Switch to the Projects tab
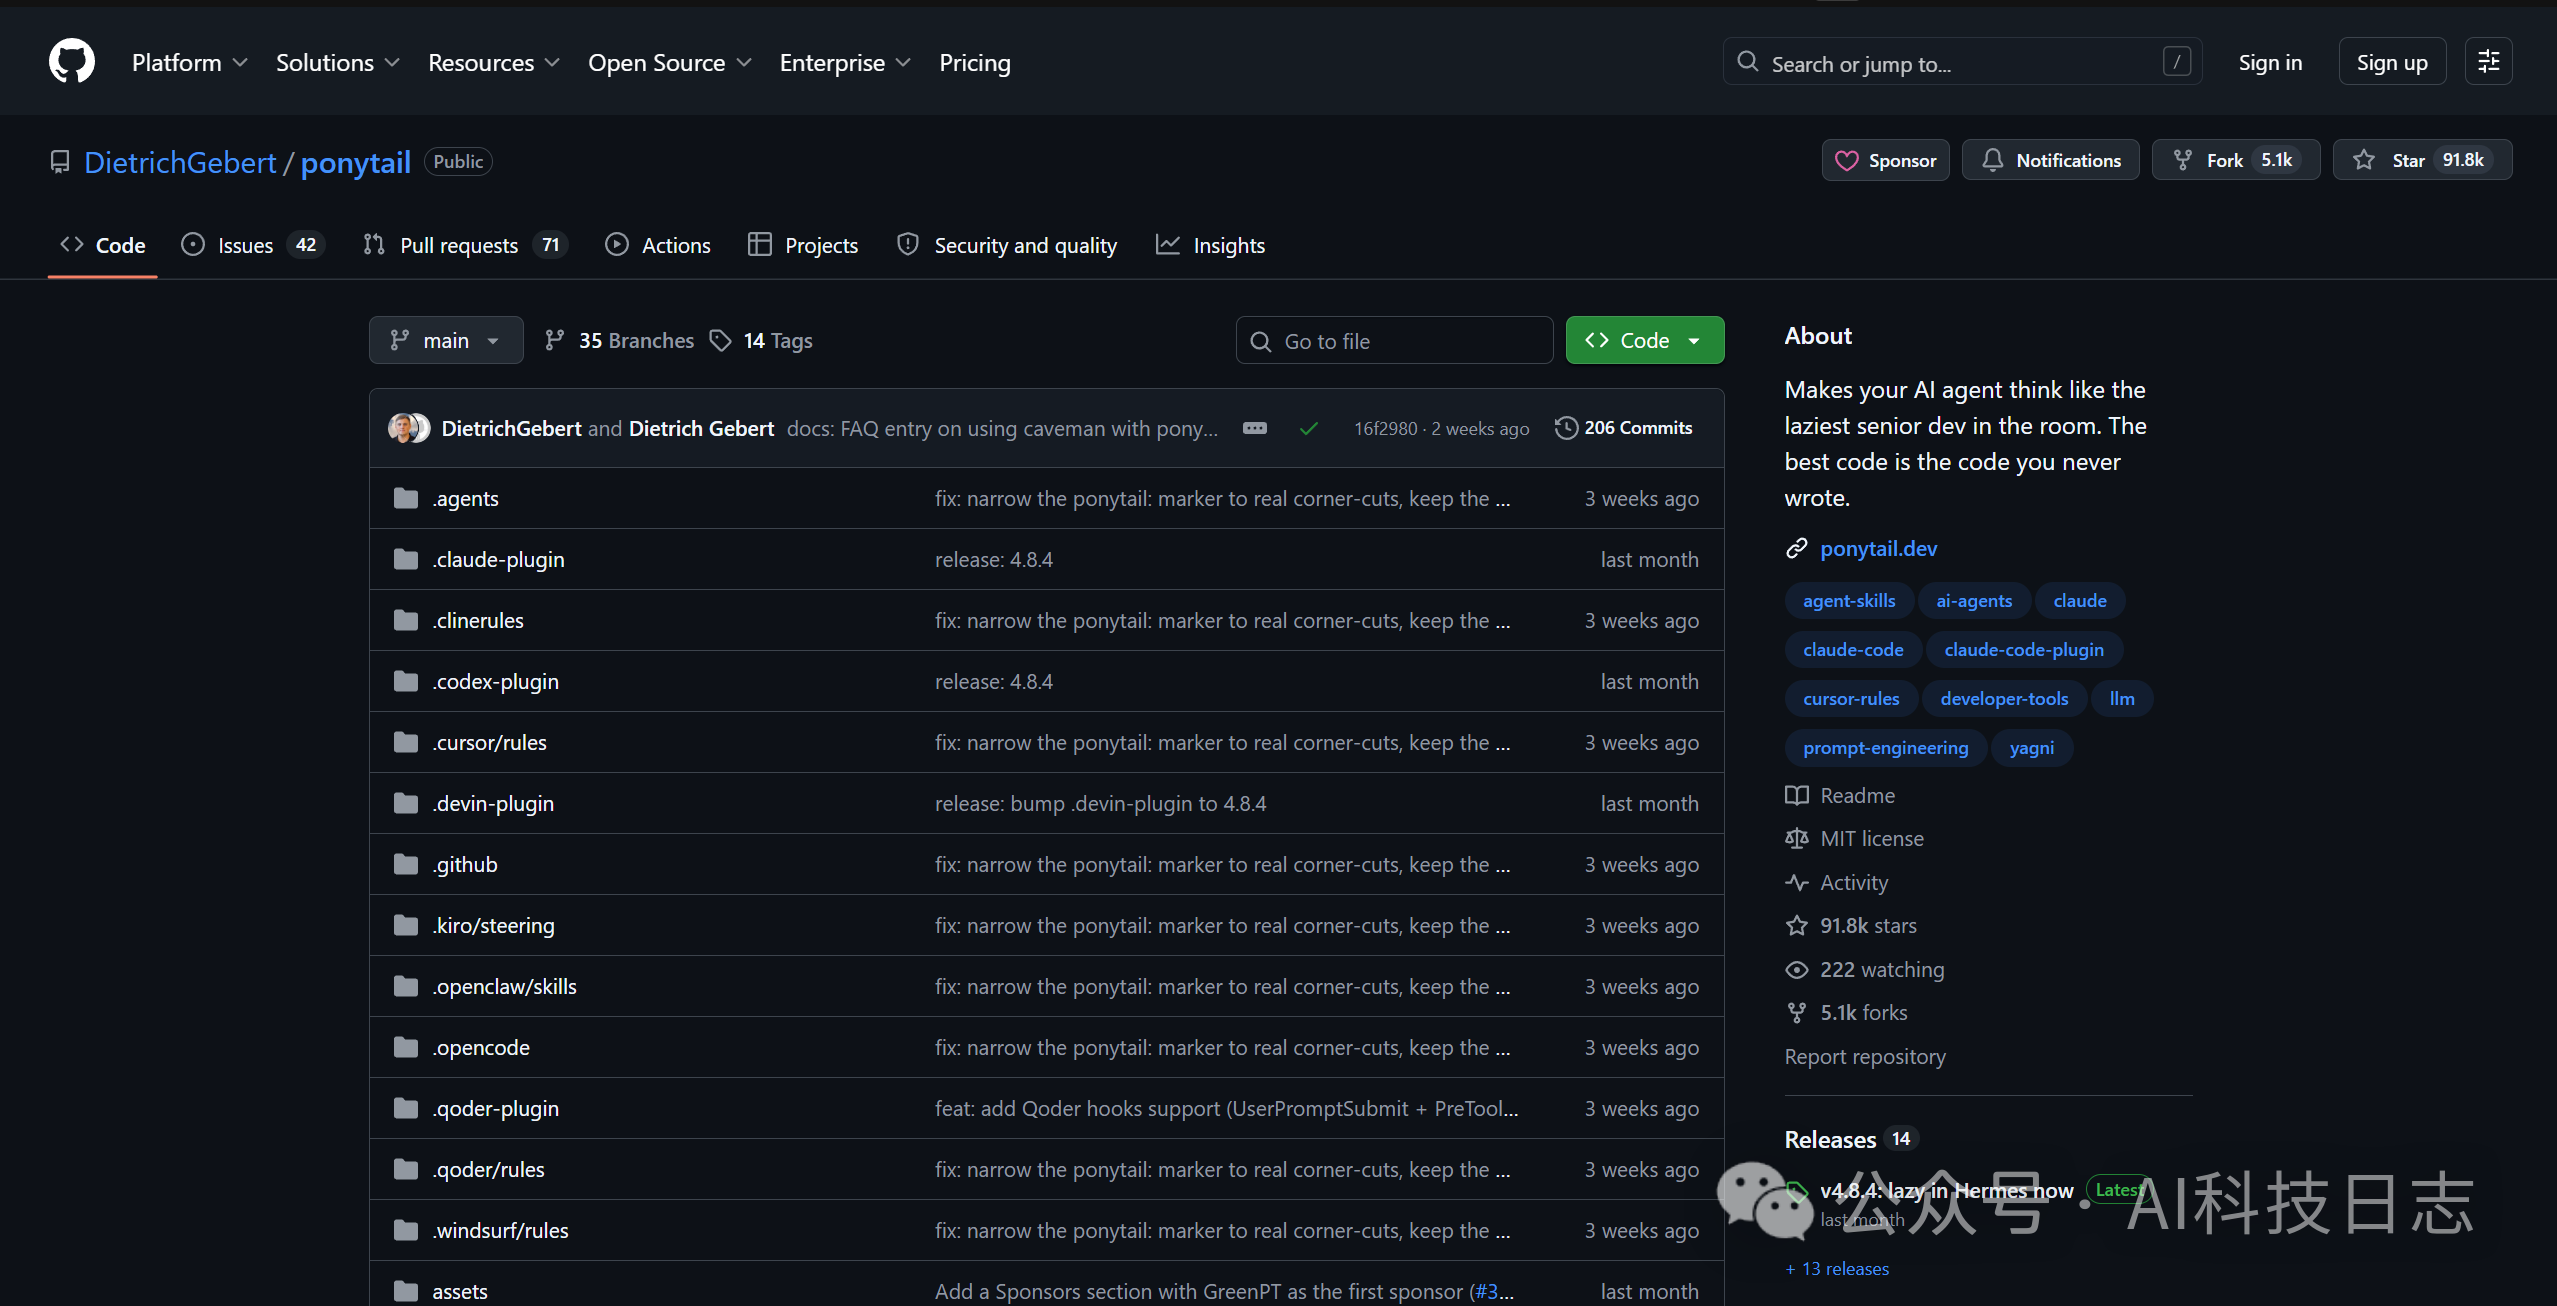This screenshot has height=1306, width=2557. [803, 245]
